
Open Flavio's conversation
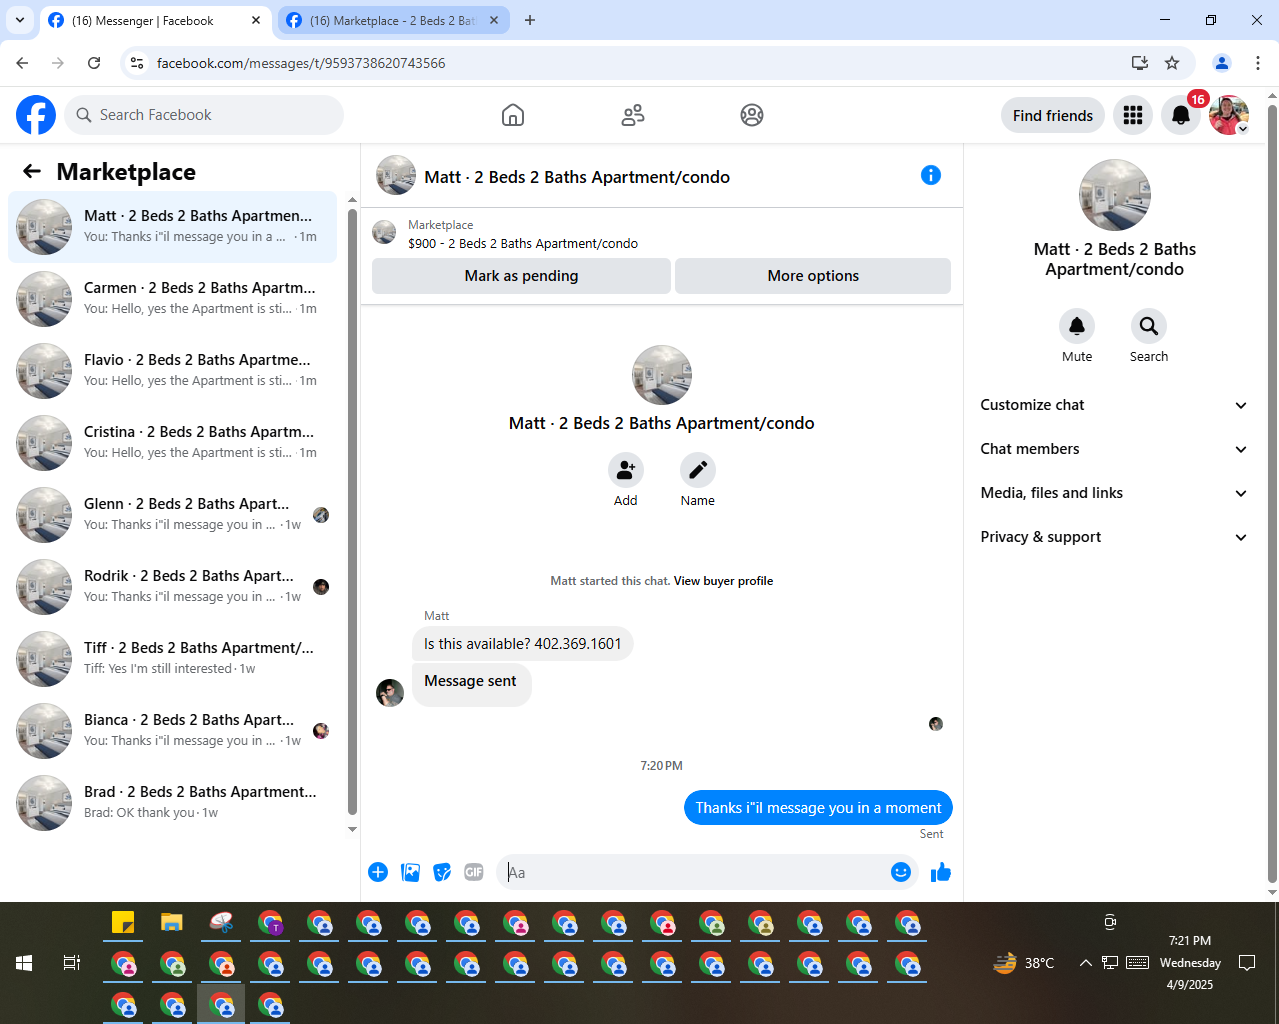172,371
